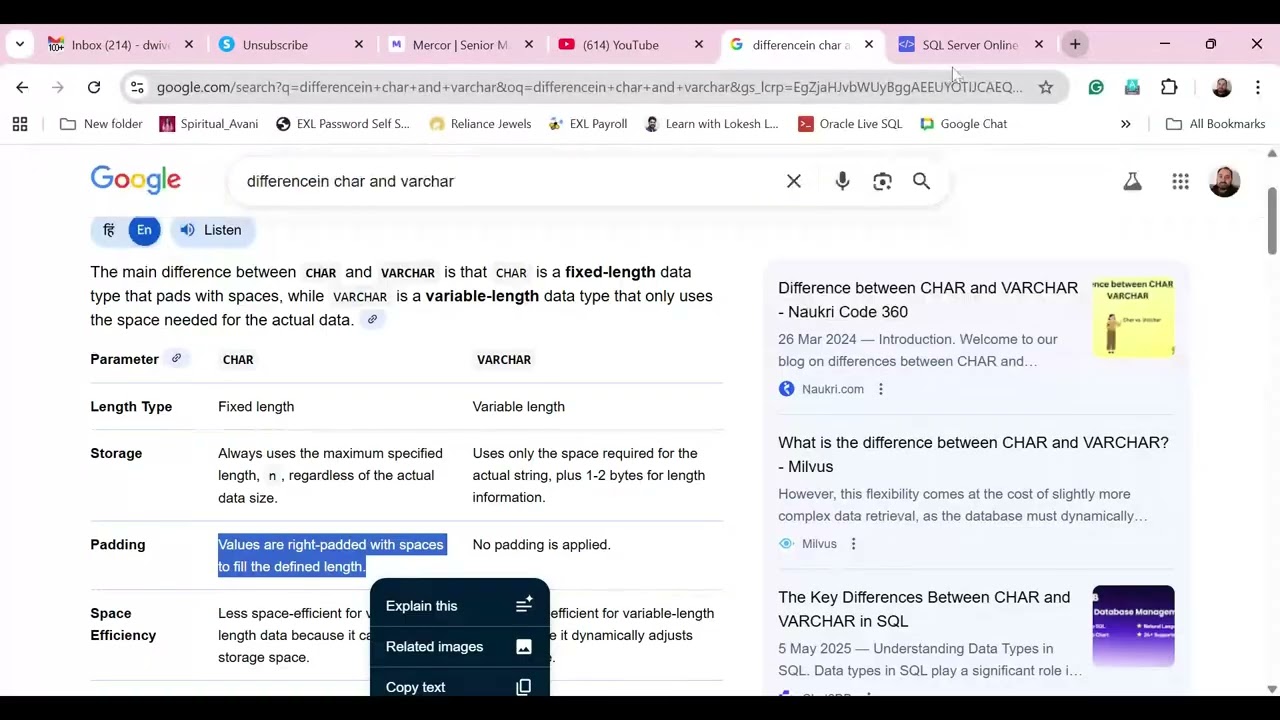This screenshot has width=1280, height=720.
Task: Open the link icon beside Parameter
Action: pos(176,358)
